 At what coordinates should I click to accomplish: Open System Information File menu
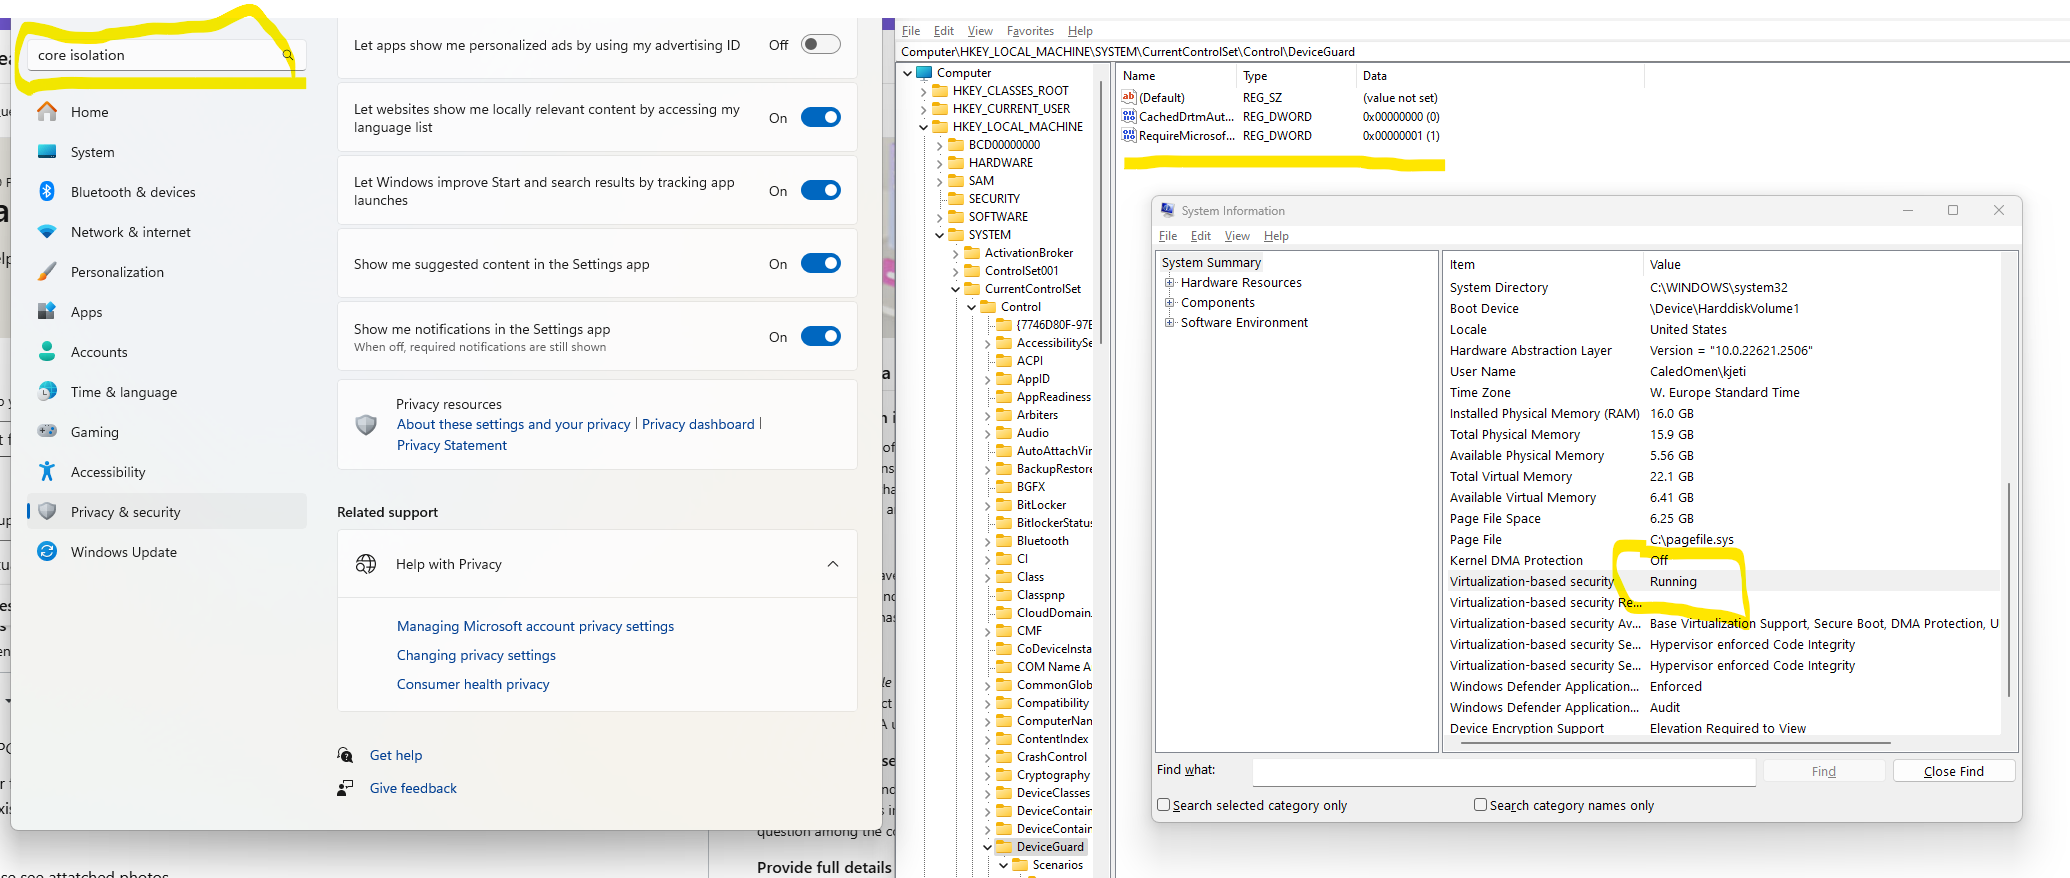tap(1168, 236)
